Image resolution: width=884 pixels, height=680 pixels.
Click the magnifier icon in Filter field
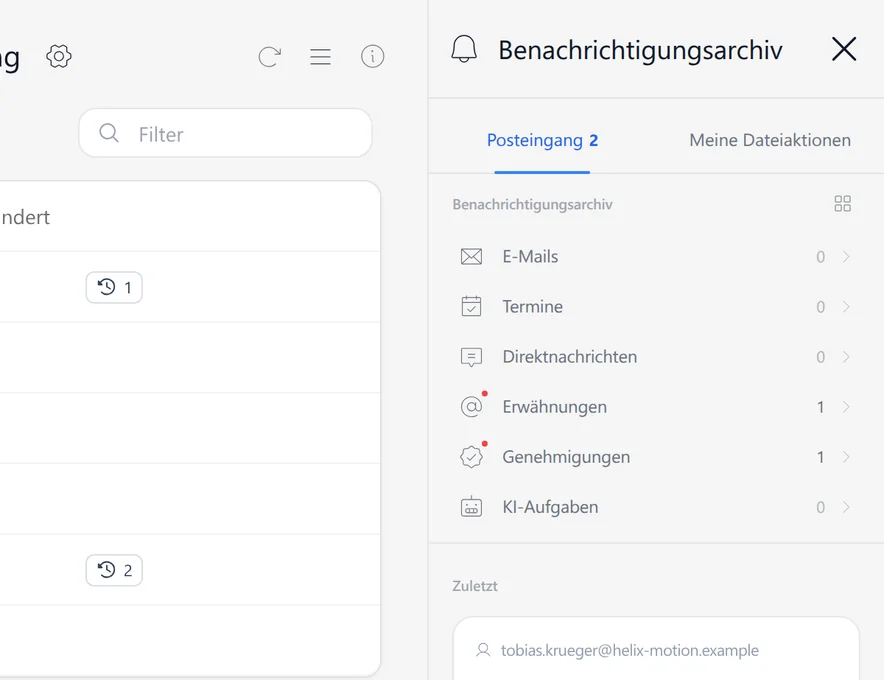click(x=109, y=133)
